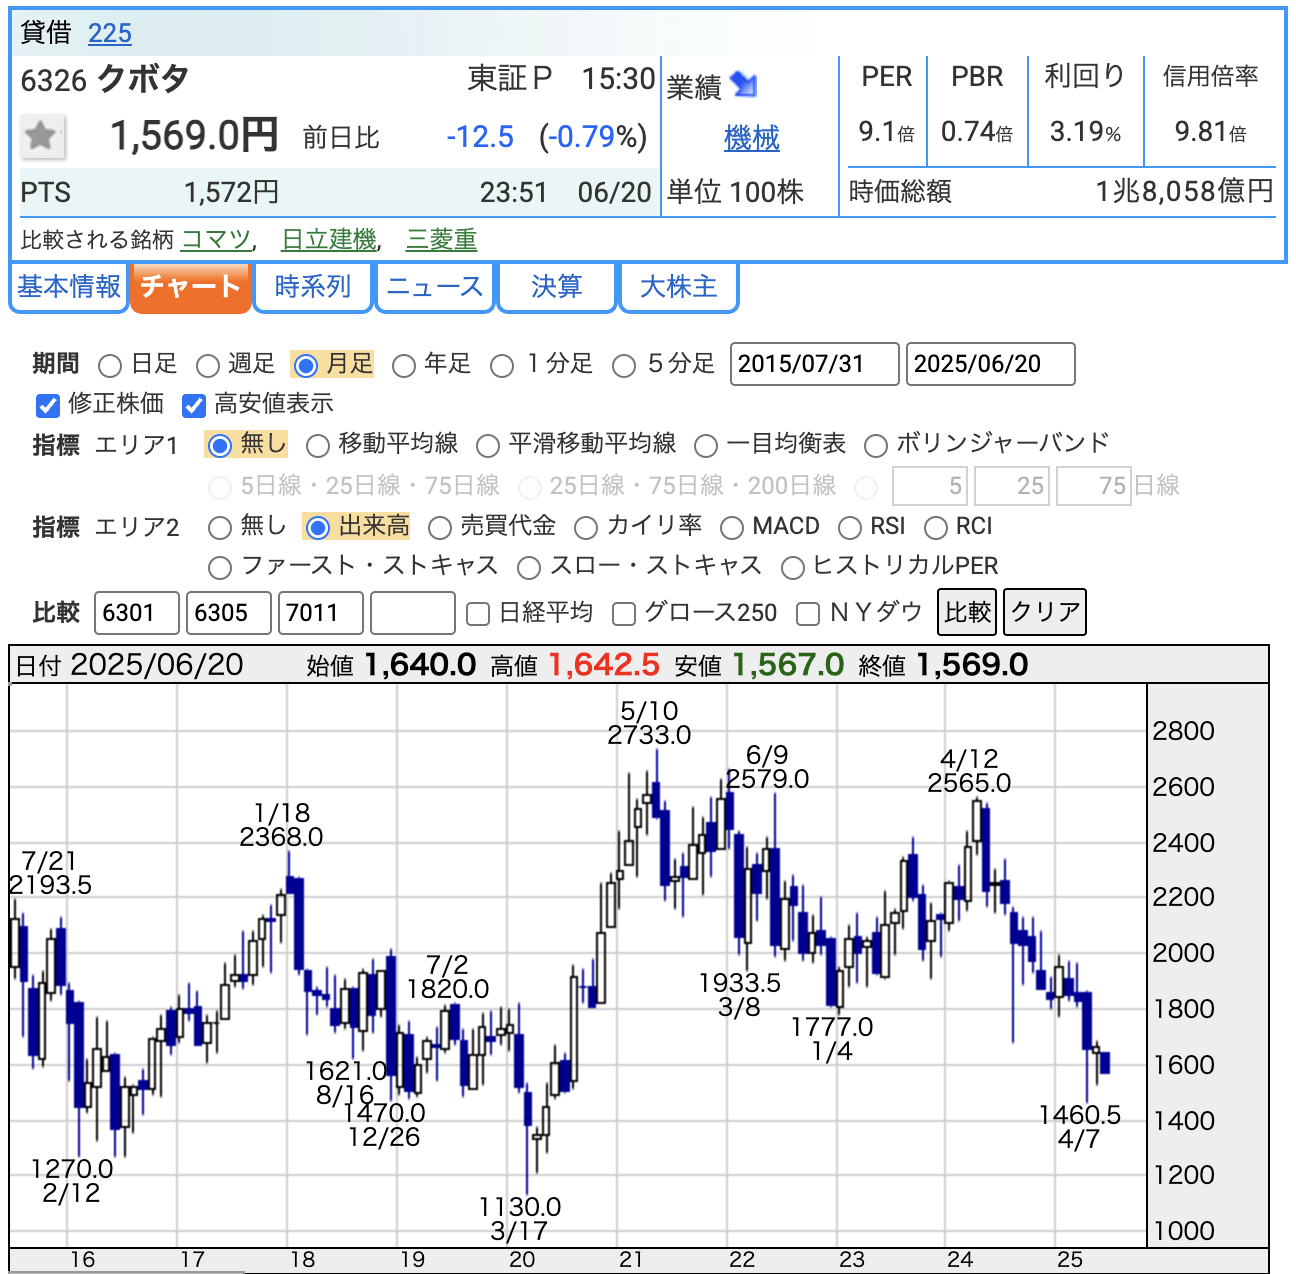Toggle the 高安値表示 checkbox
The height and width of the screenshot is (1274, 1296).
pyautogui.click(x=193, y=405)
